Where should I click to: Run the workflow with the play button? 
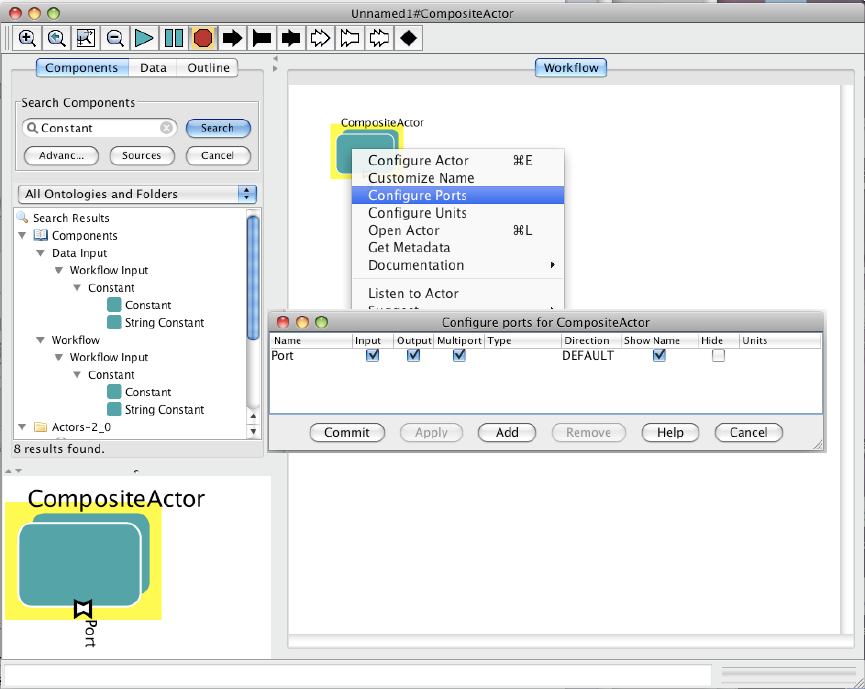pos(144,38)
